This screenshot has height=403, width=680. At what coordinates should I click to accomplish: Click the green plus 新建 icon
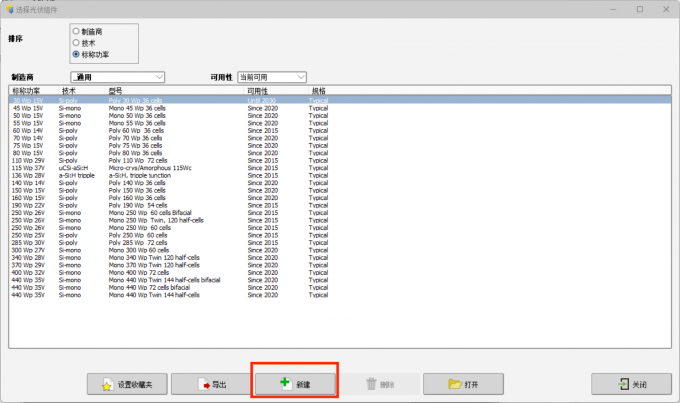(286, 384)
